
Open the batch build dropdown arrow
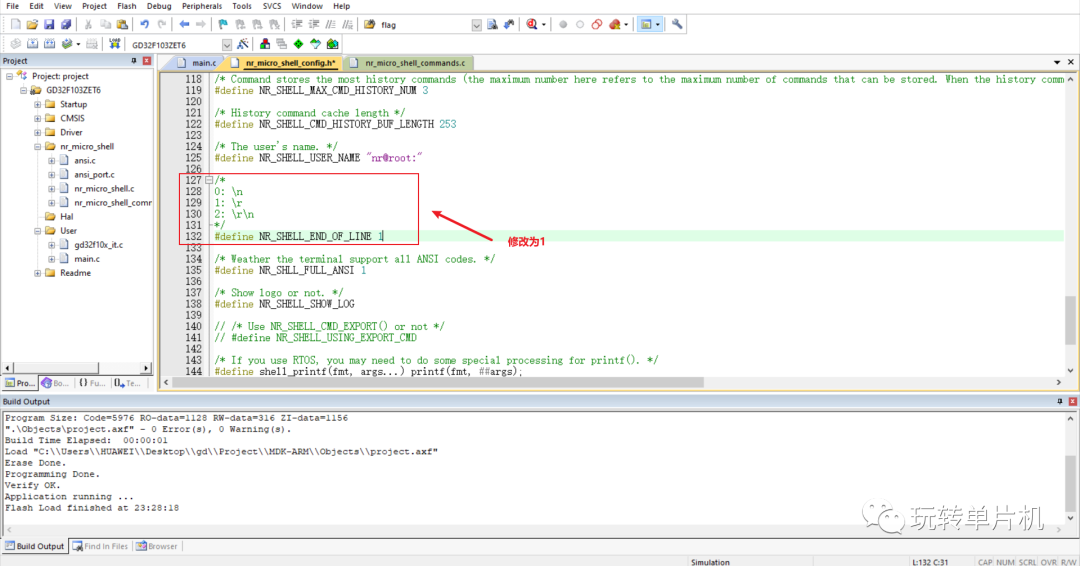tap(78, 45)
